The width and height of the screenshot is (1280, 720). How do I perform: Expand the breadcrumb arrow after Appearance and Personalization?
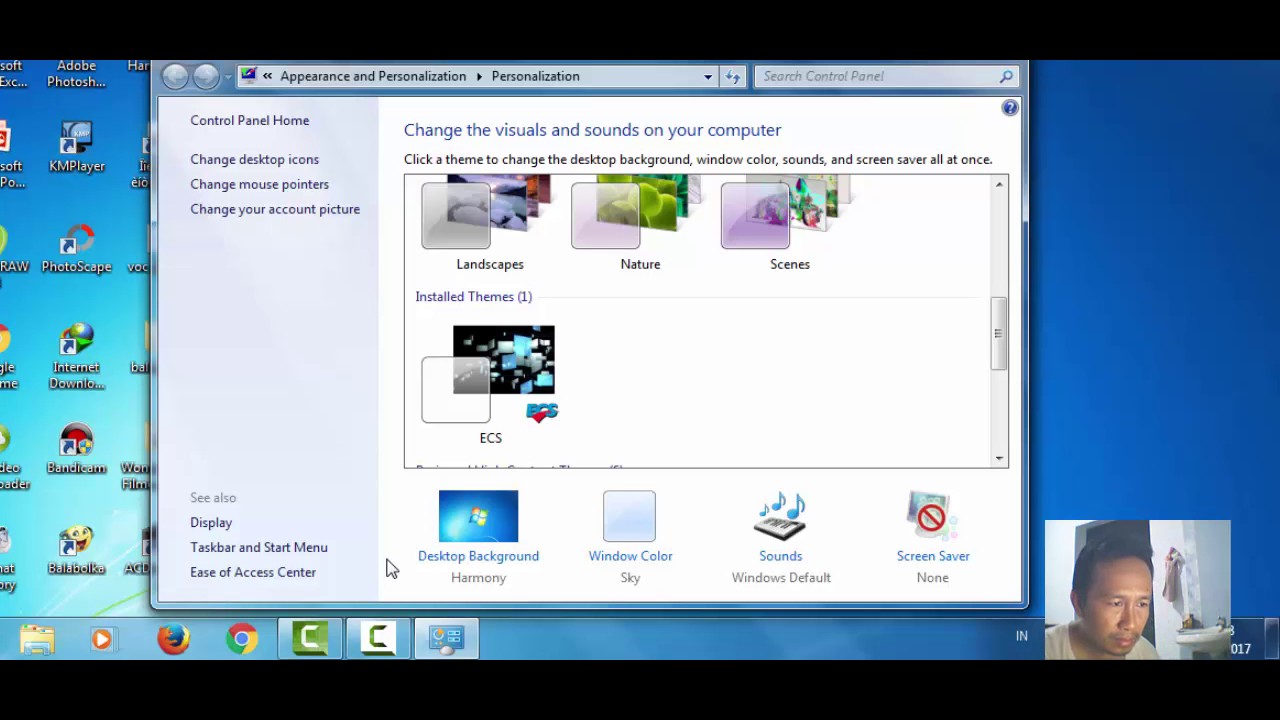(479, 77)
